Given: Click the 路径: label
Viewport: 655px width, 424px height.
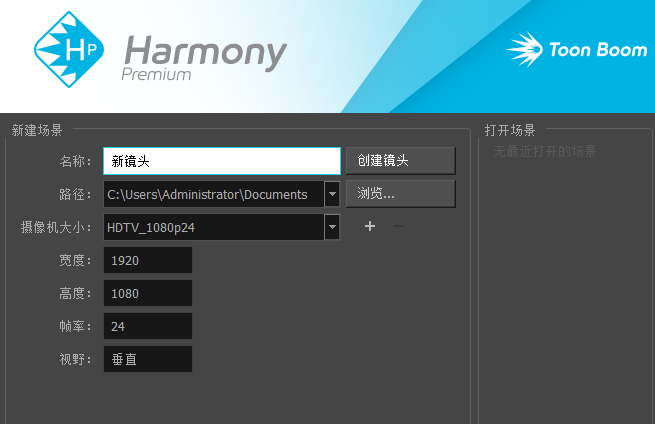Looking at the screenshot, I should click(x=75, y=194).
